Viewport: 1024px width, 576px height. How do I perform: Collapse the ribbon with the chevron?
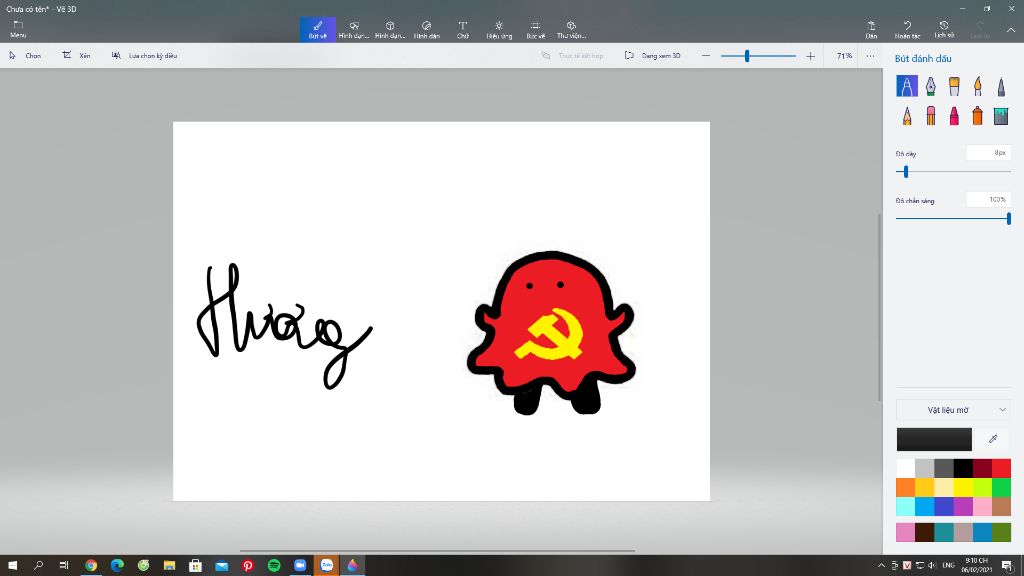(x=1011, y=29)
